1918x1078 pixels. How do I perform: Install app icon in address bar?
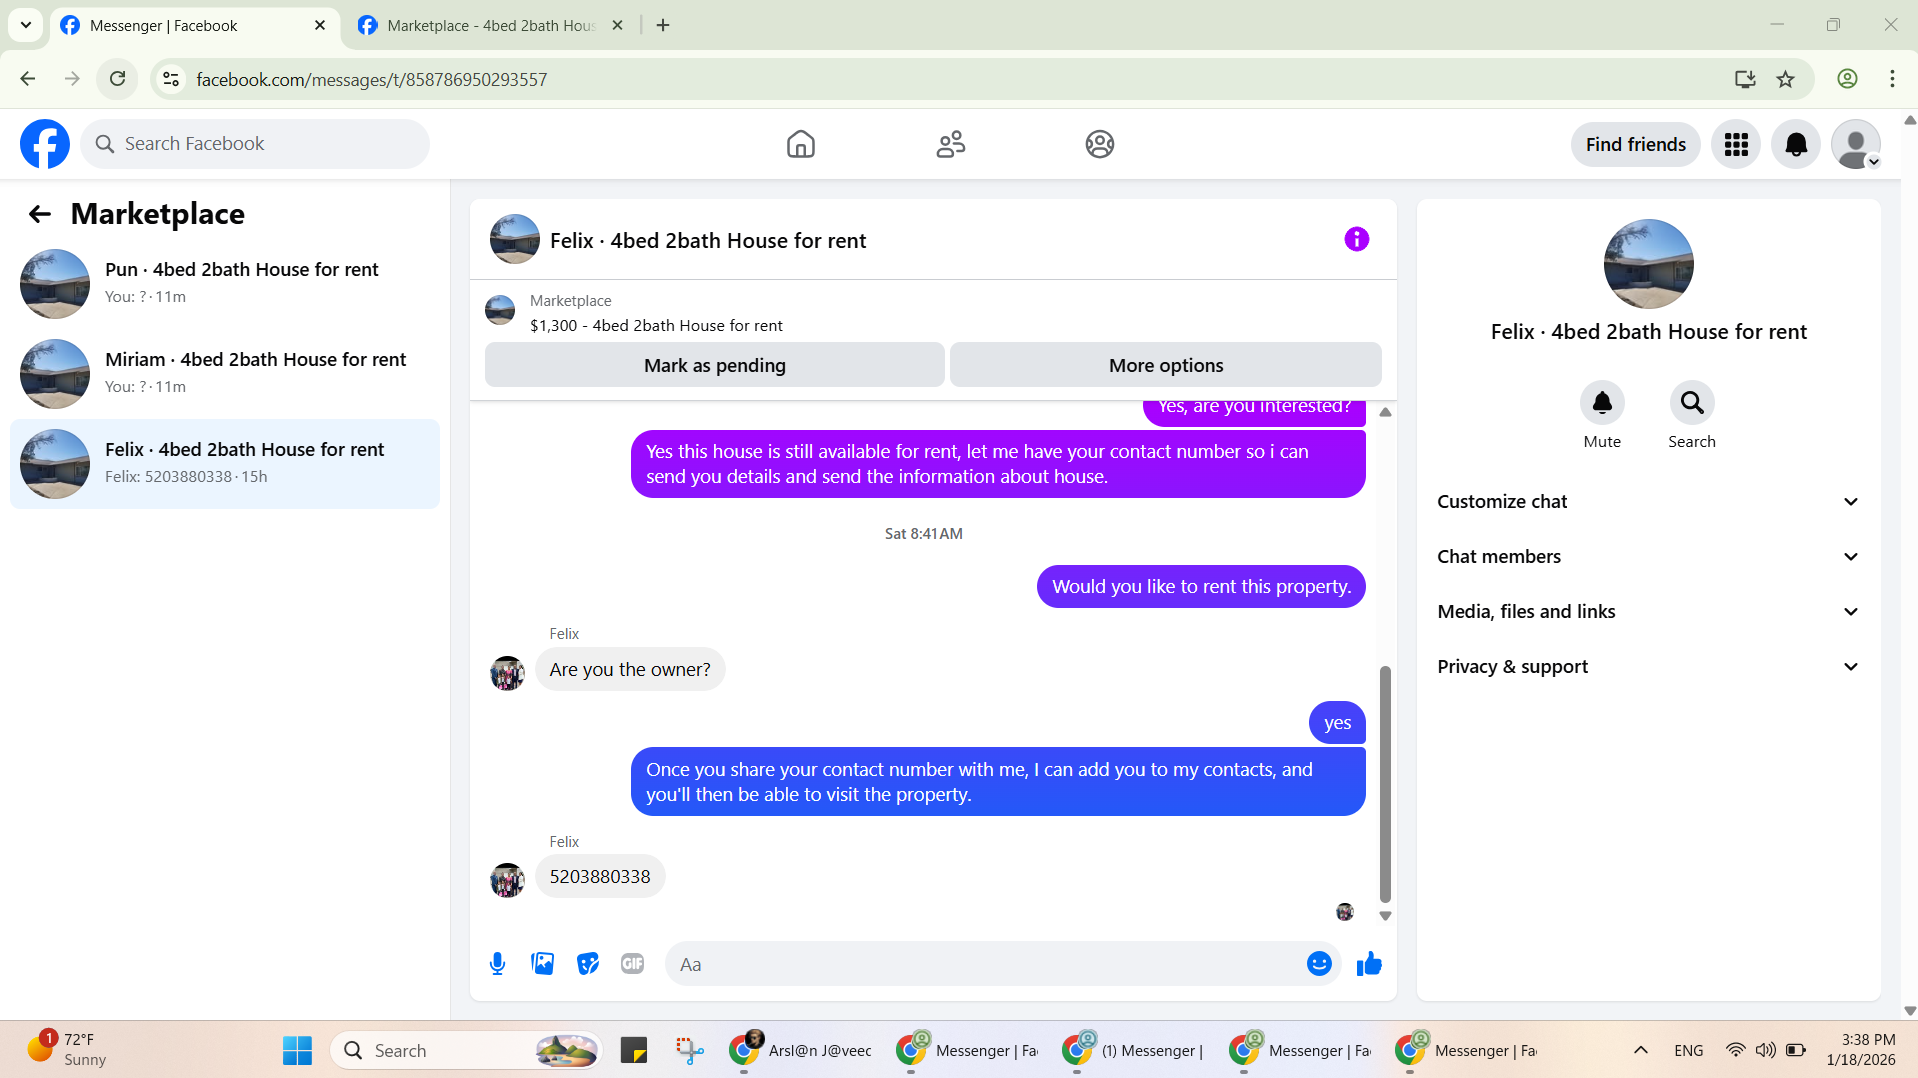pyautogui.click(x=1745, y=79)
